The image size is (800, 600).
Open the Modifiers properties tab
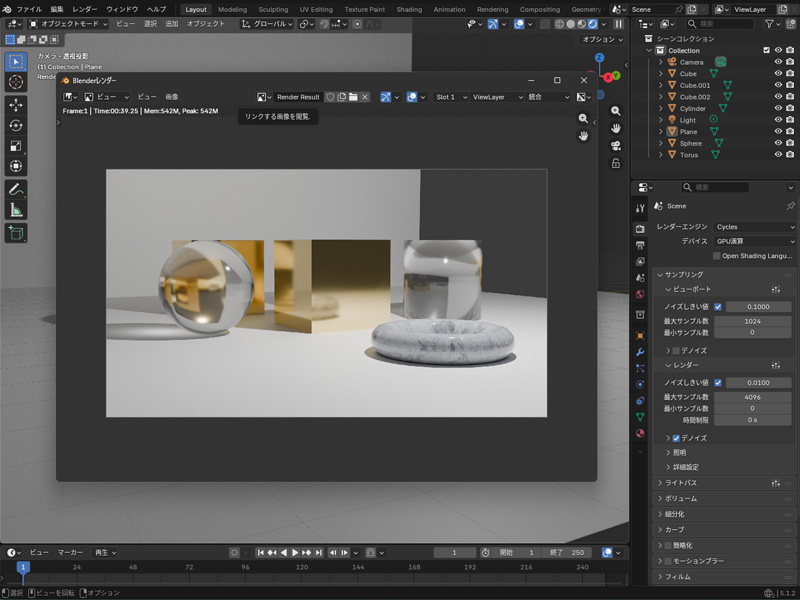[x=640, y=352]
